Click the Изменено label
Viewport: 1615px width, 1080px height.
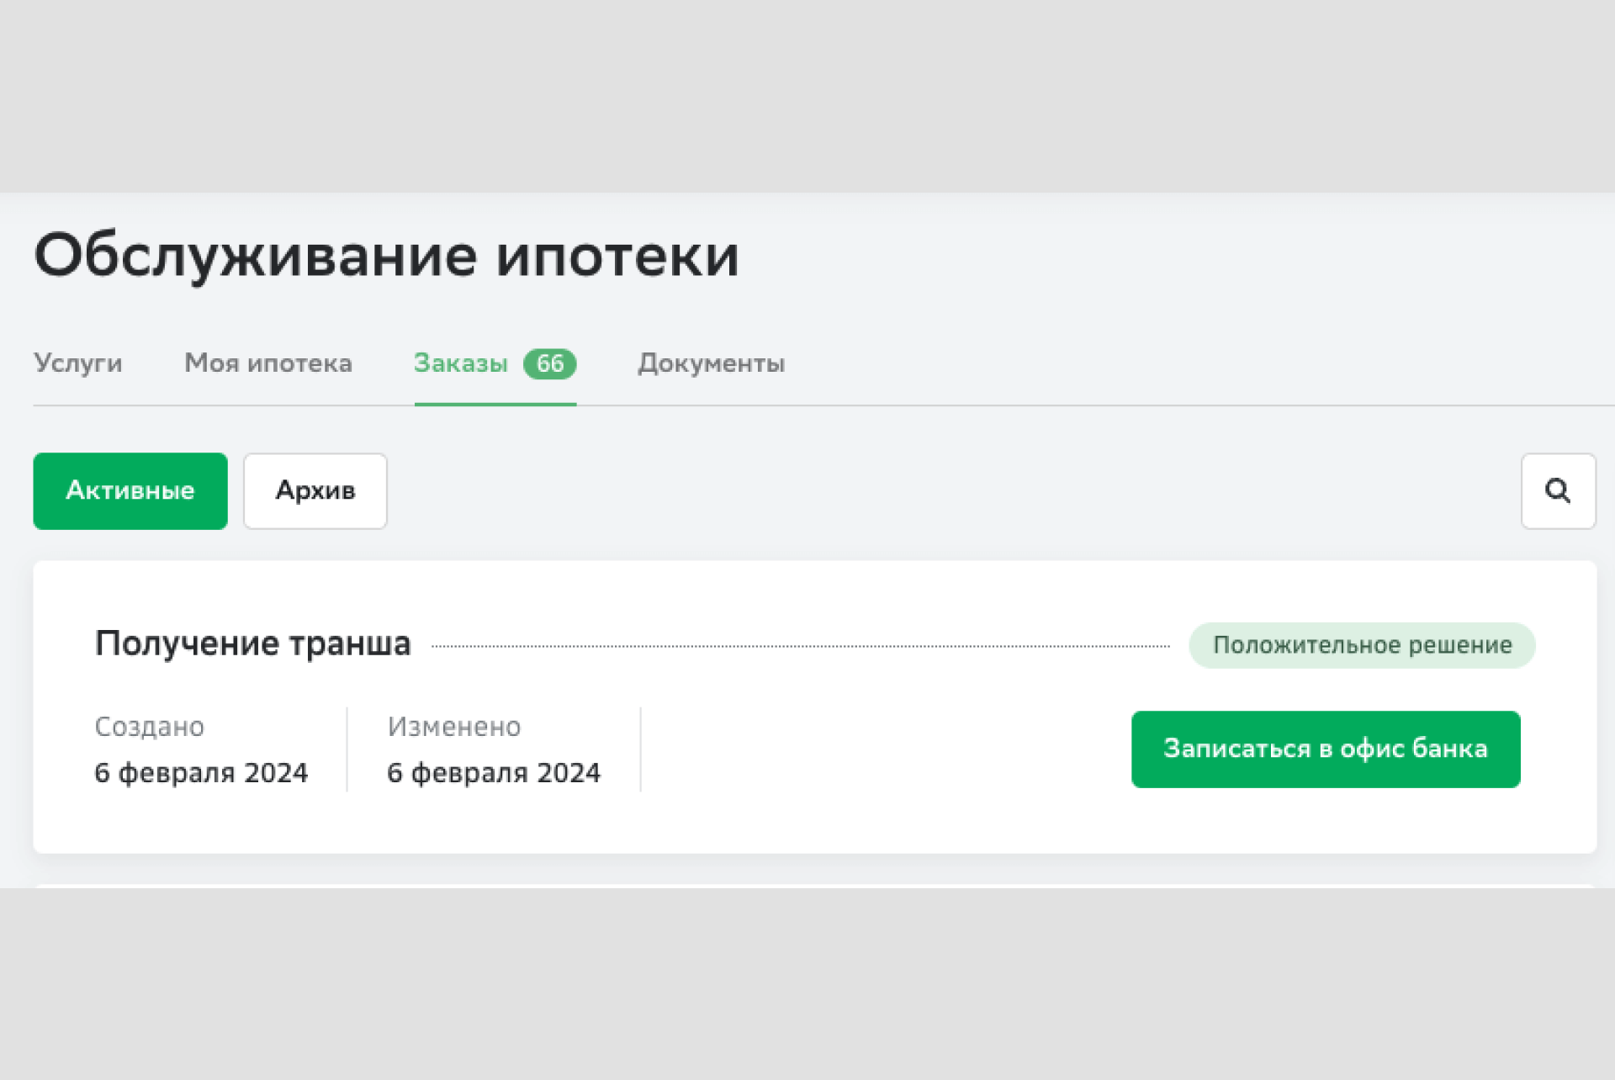click(x=454, y=727)
